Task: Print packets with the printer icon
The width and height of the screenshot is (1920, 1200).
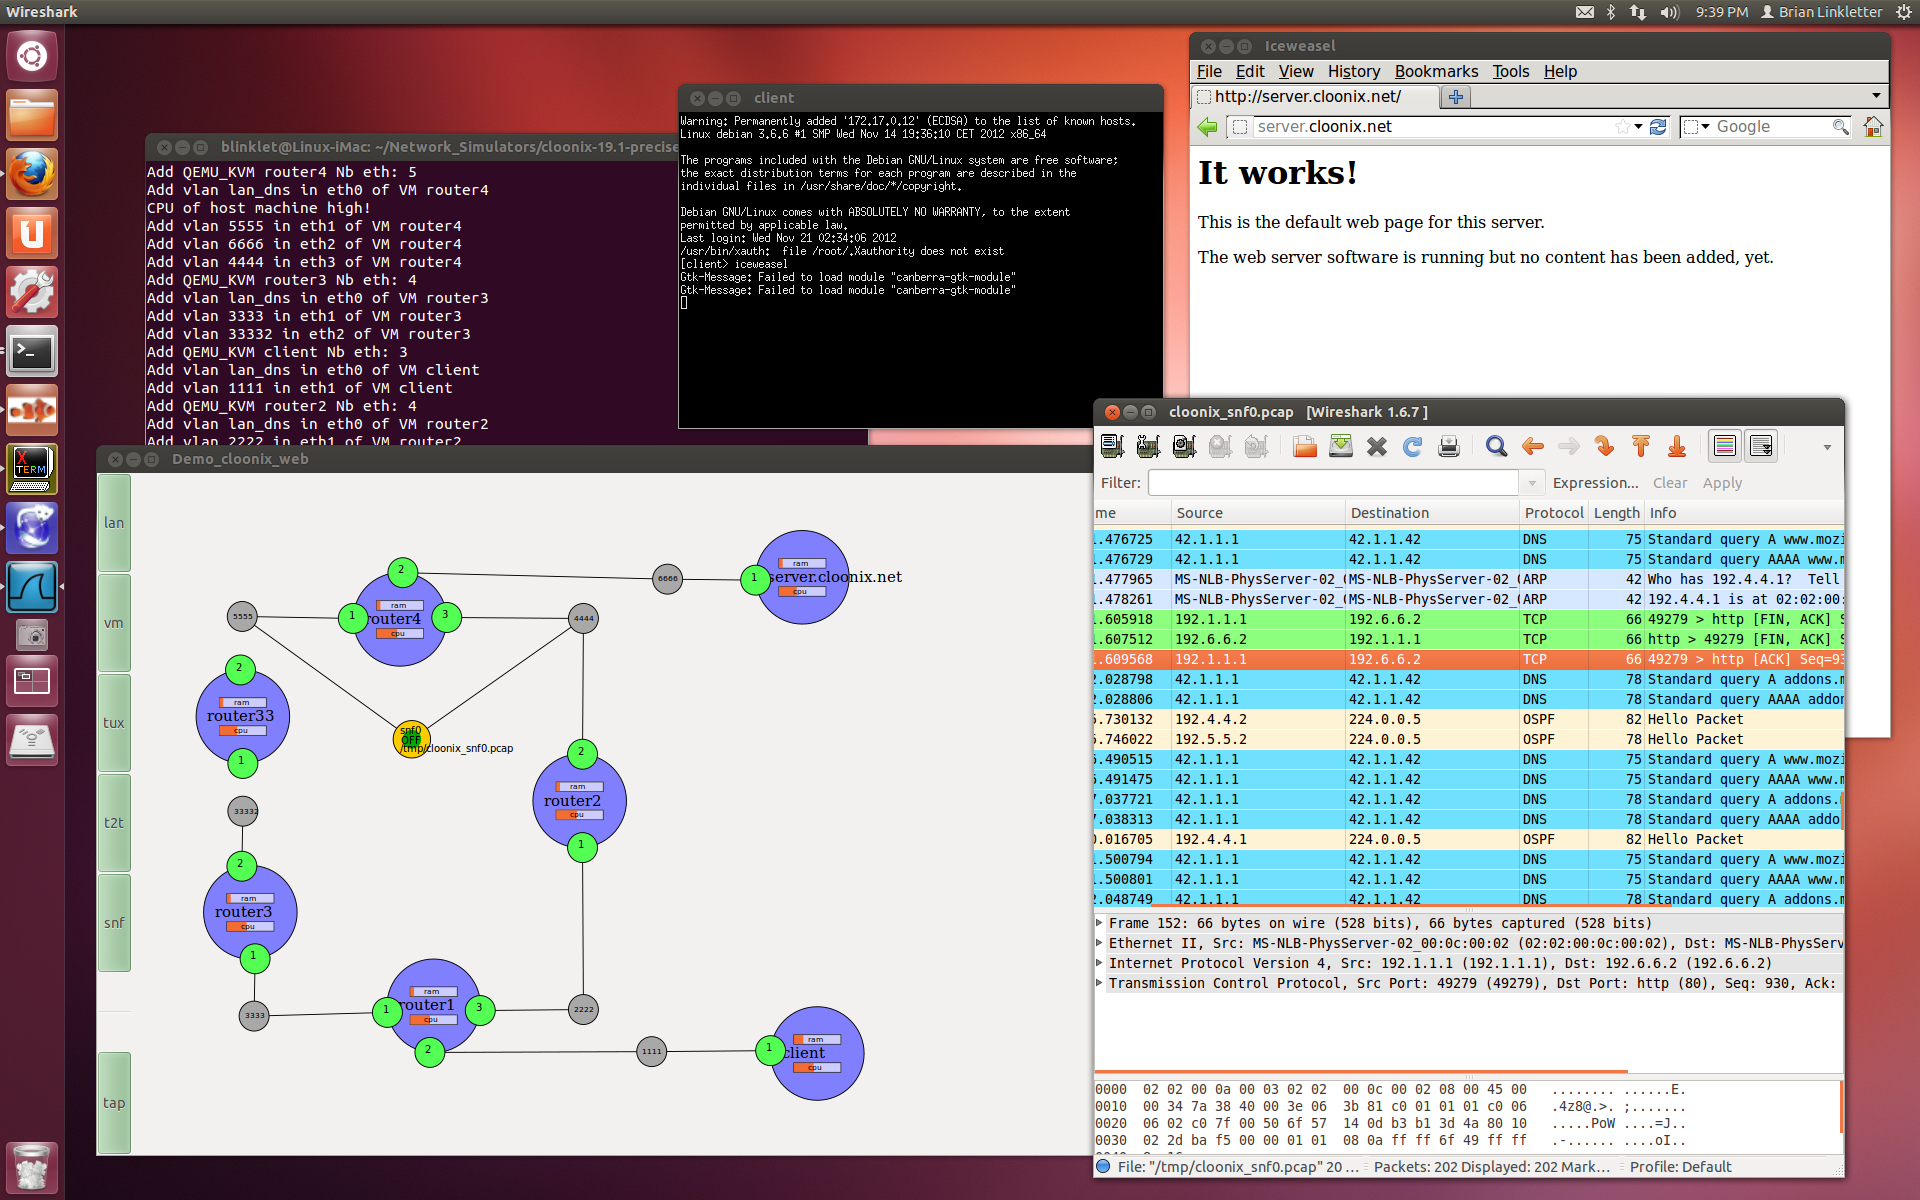Action: [x=1449, y=447]
